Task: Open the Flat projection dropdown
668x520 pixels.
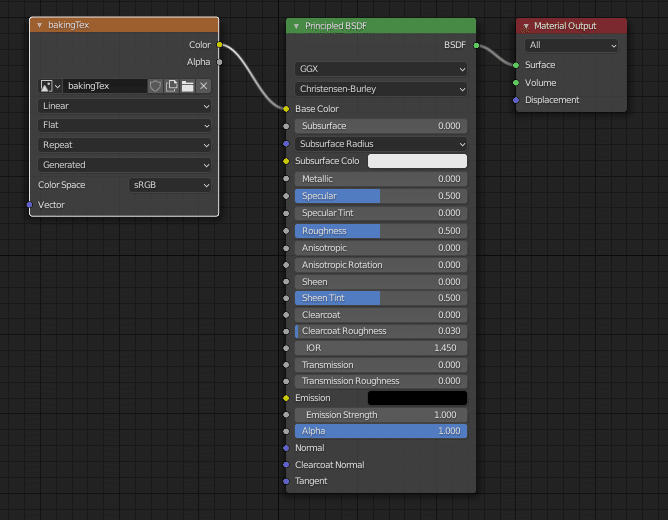Action: [124, 125]
